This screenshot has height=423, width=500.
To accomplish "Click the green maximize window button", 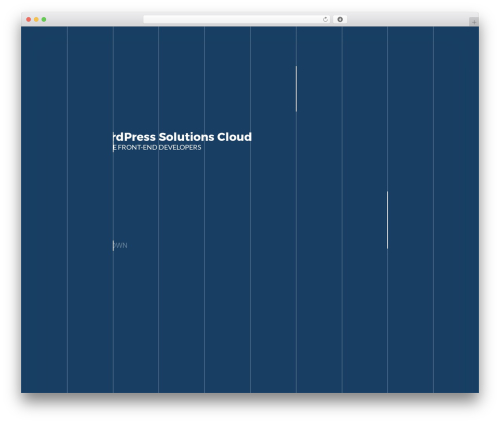I will (44, 20).
